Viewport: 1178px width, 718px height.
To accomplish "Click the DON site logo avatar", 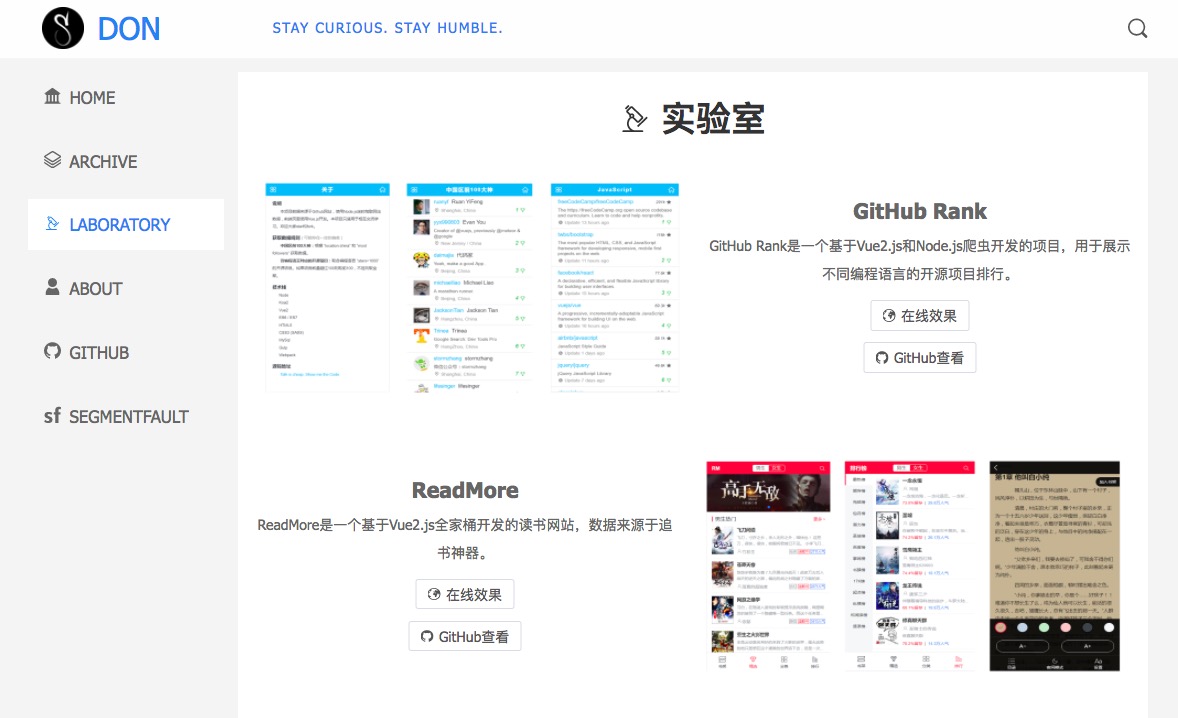I will pos(63,29).
